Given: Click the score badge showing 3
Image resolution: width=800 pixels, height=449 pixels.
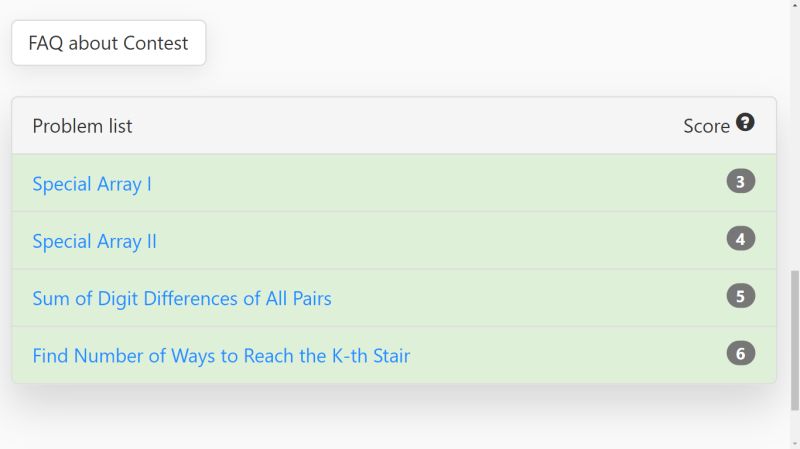Looking at the screenshot, I should (x=741, y=182).
